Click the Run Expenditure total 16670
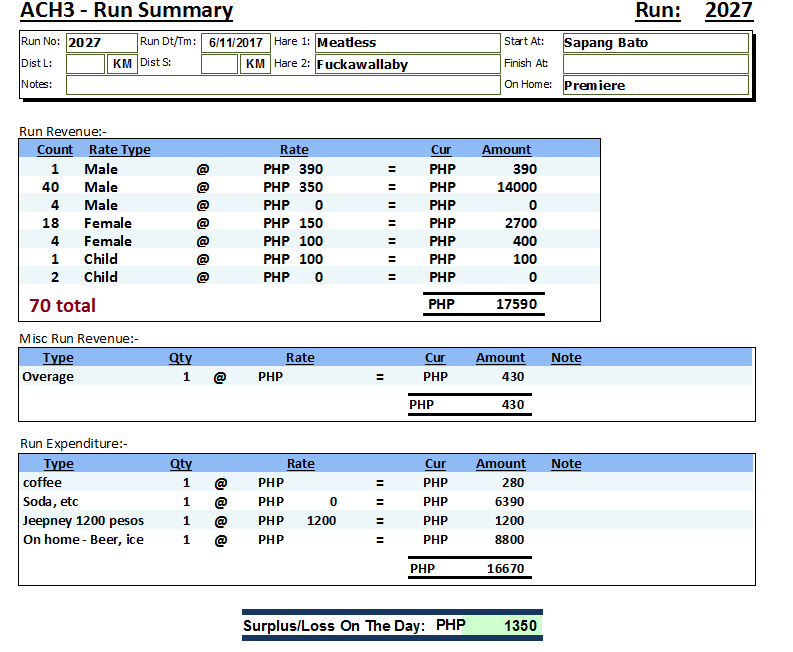 click(505, 569)
